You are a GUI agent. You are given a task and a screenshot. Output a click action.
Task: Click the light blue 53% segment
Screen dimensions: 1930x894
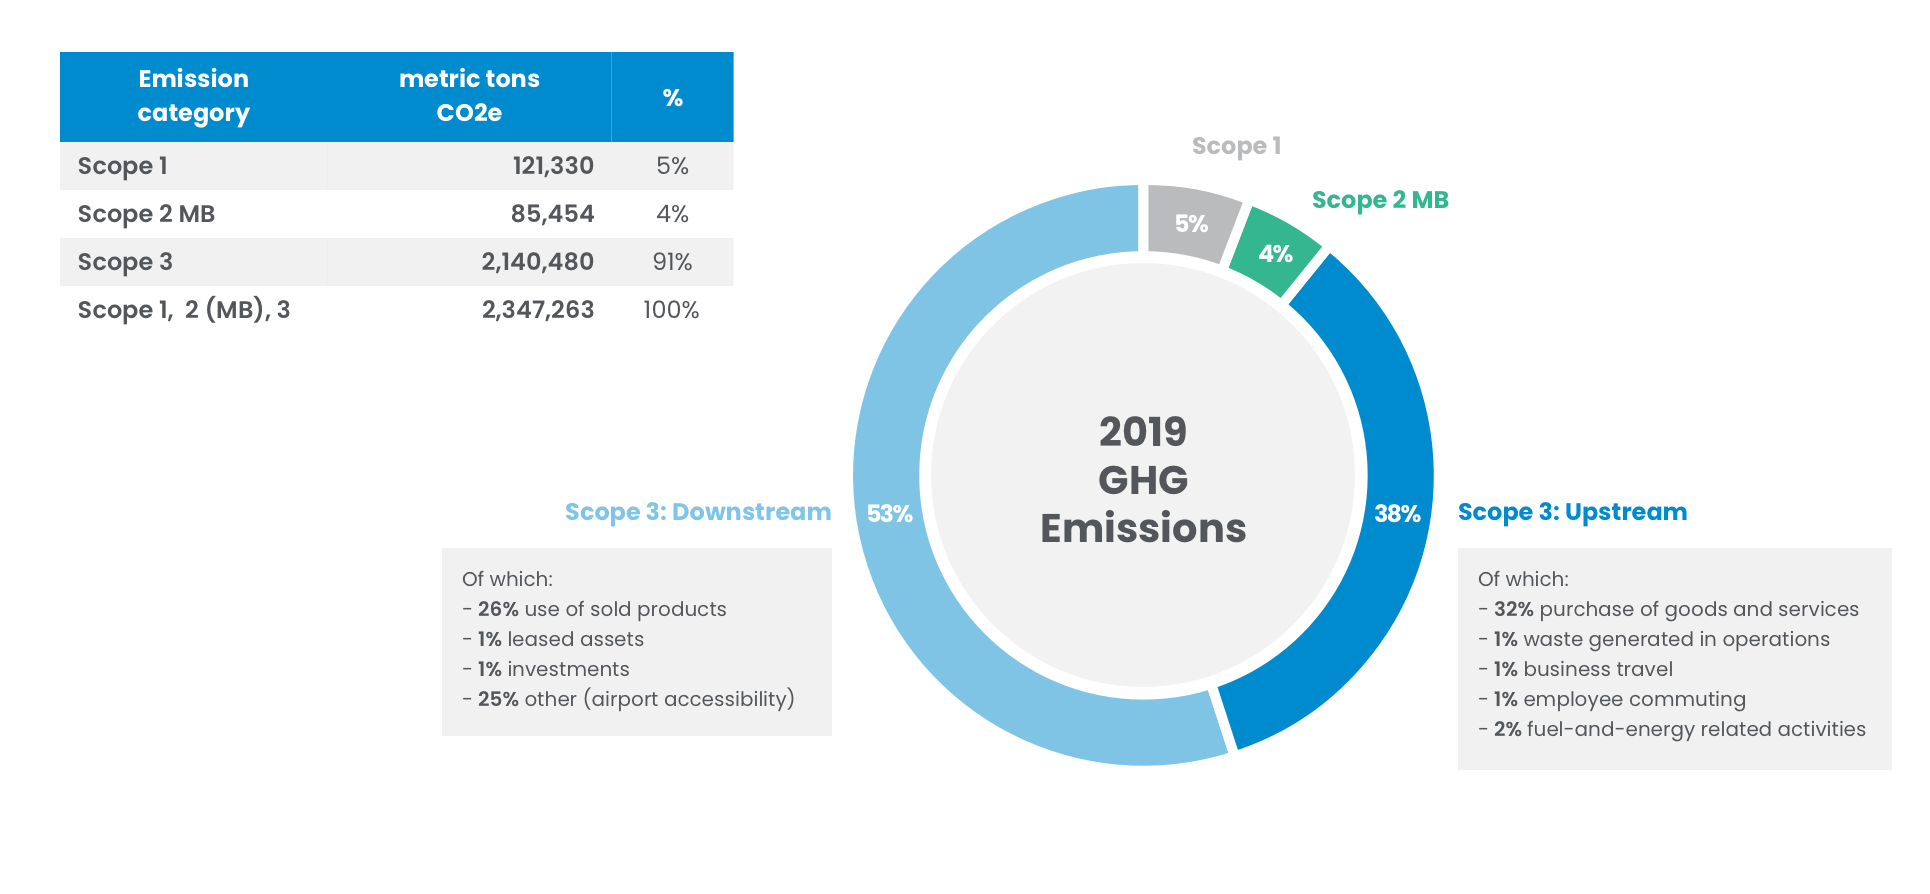click(890, 514)
